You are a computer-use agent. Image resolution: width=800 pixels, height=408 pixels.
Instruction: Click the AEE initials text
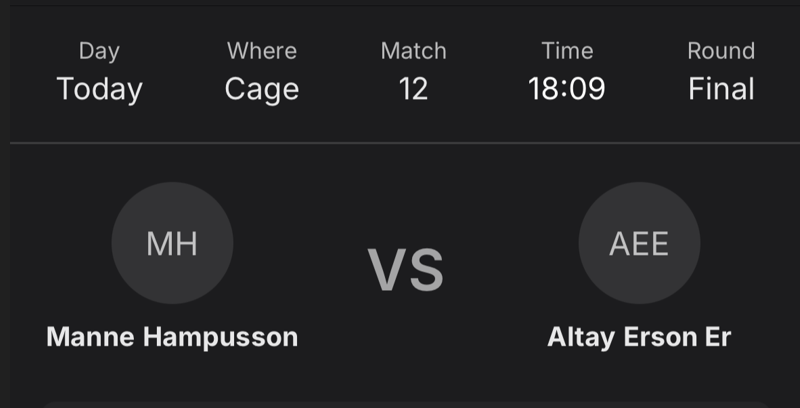[639, 244]
